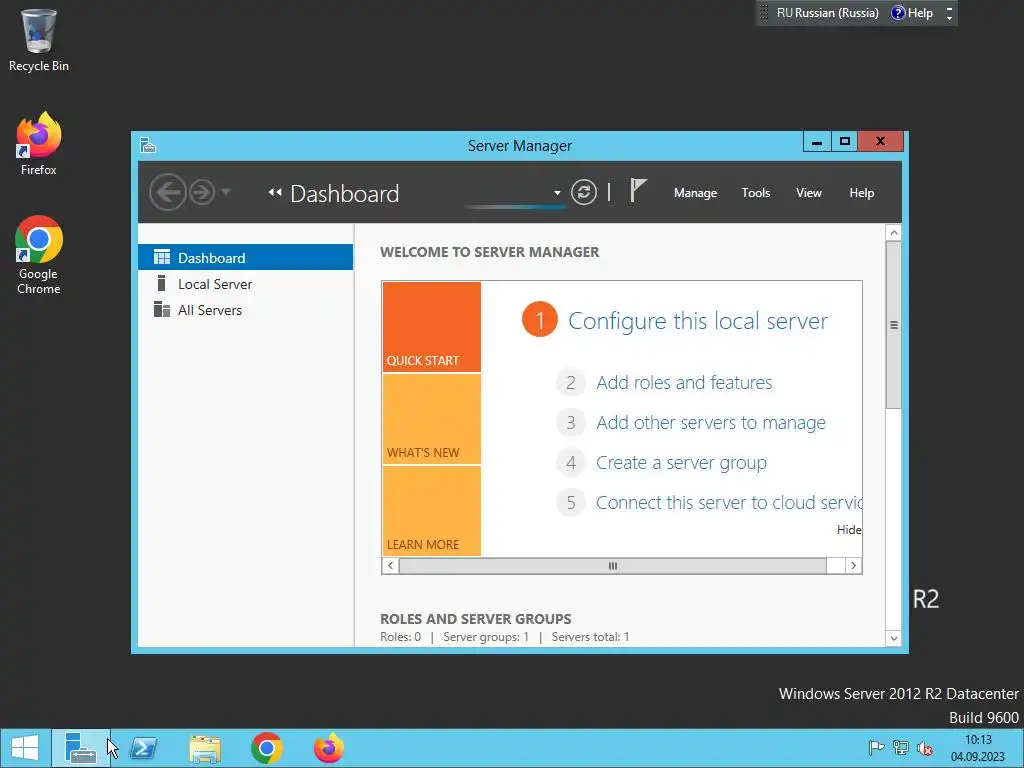Open the notifications flag
1024x768 pixels.
click(637, 191)
